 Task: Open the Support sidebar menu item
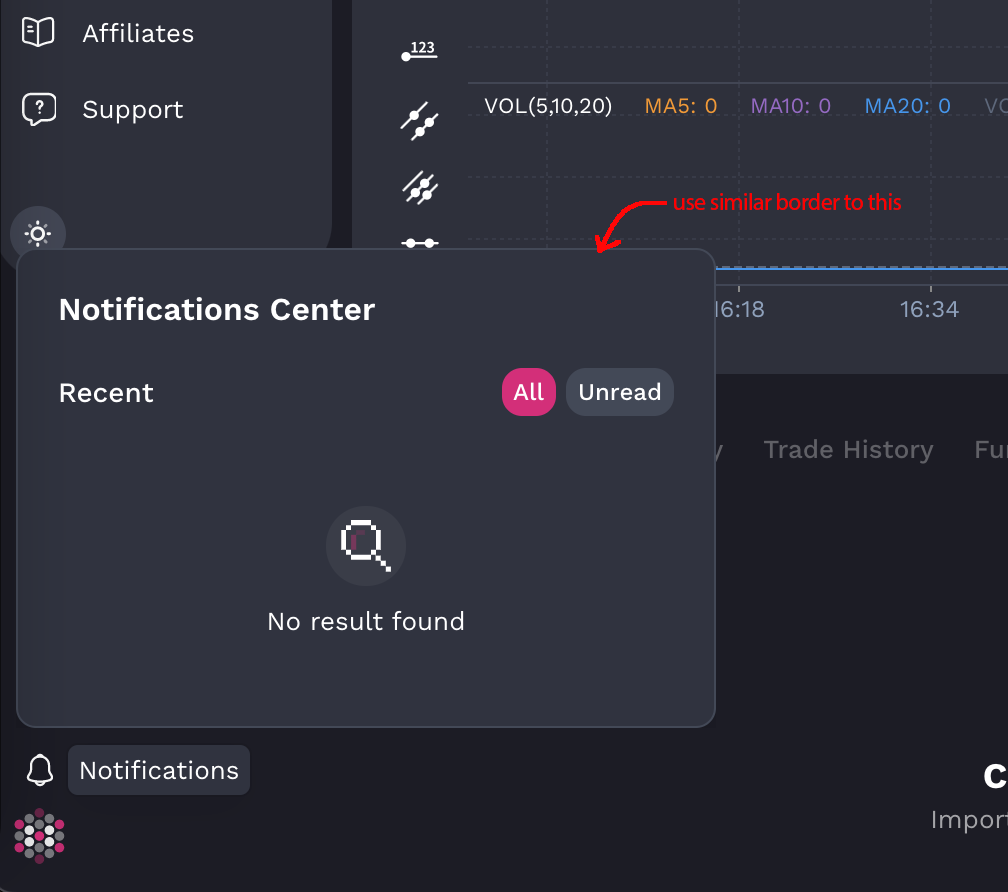click(x=131, y=110)
